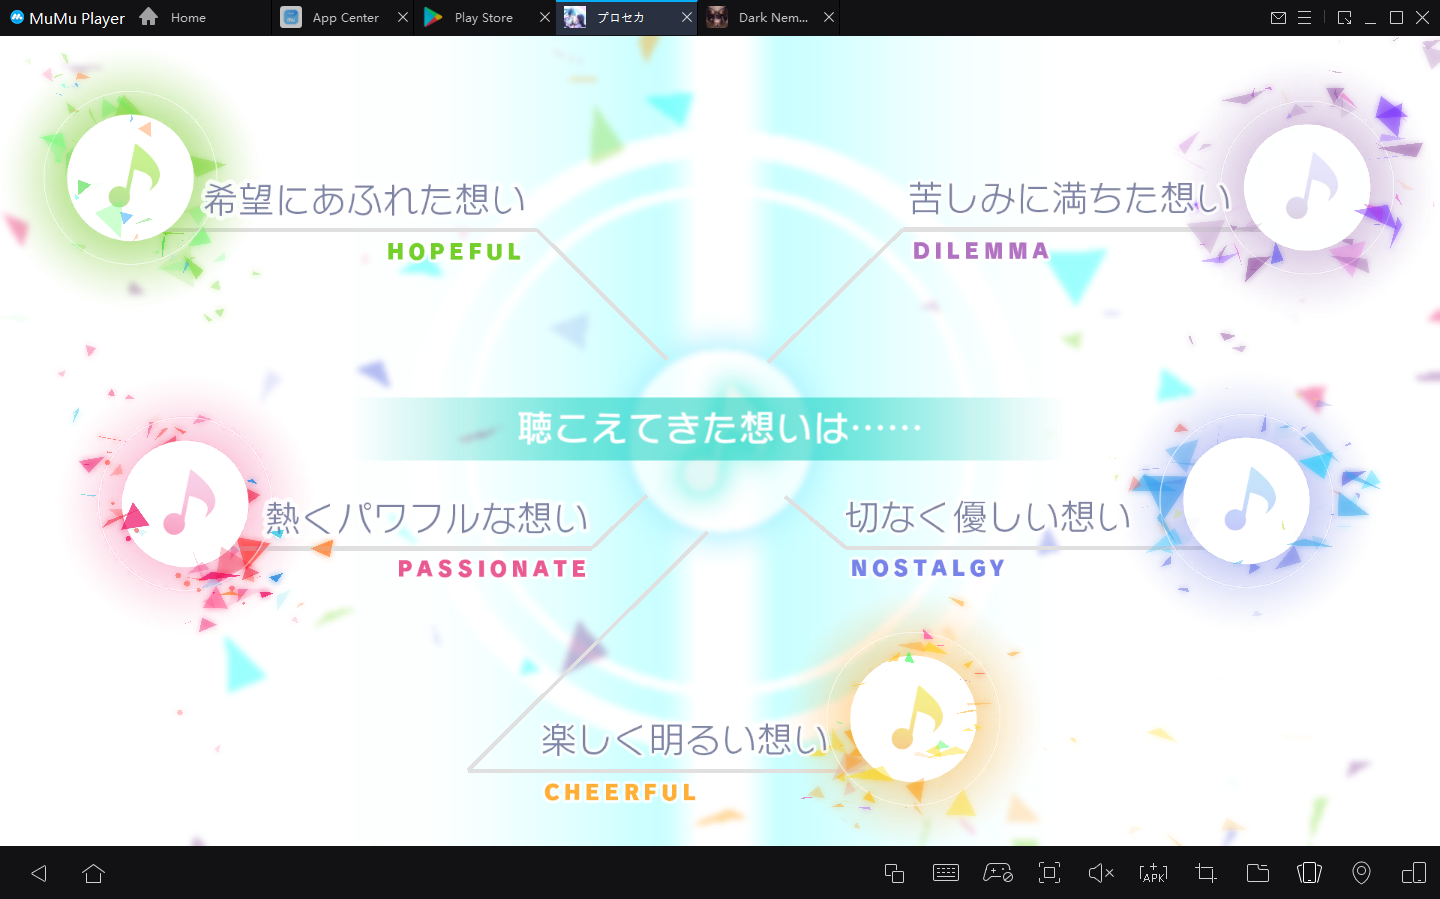
Task: Close the App Center tab
Action: [403, 17]
